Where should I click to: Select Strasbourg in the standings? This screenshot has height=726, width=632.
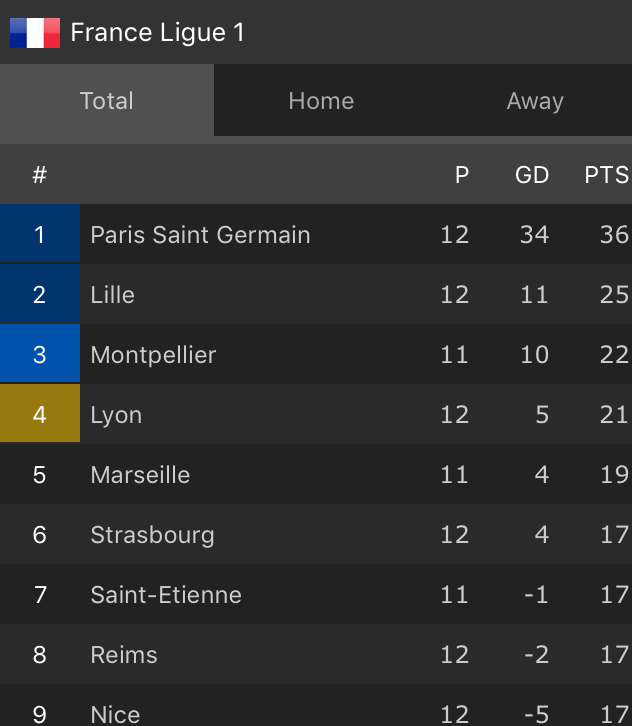pyautogui.click(x=152, y=535)
